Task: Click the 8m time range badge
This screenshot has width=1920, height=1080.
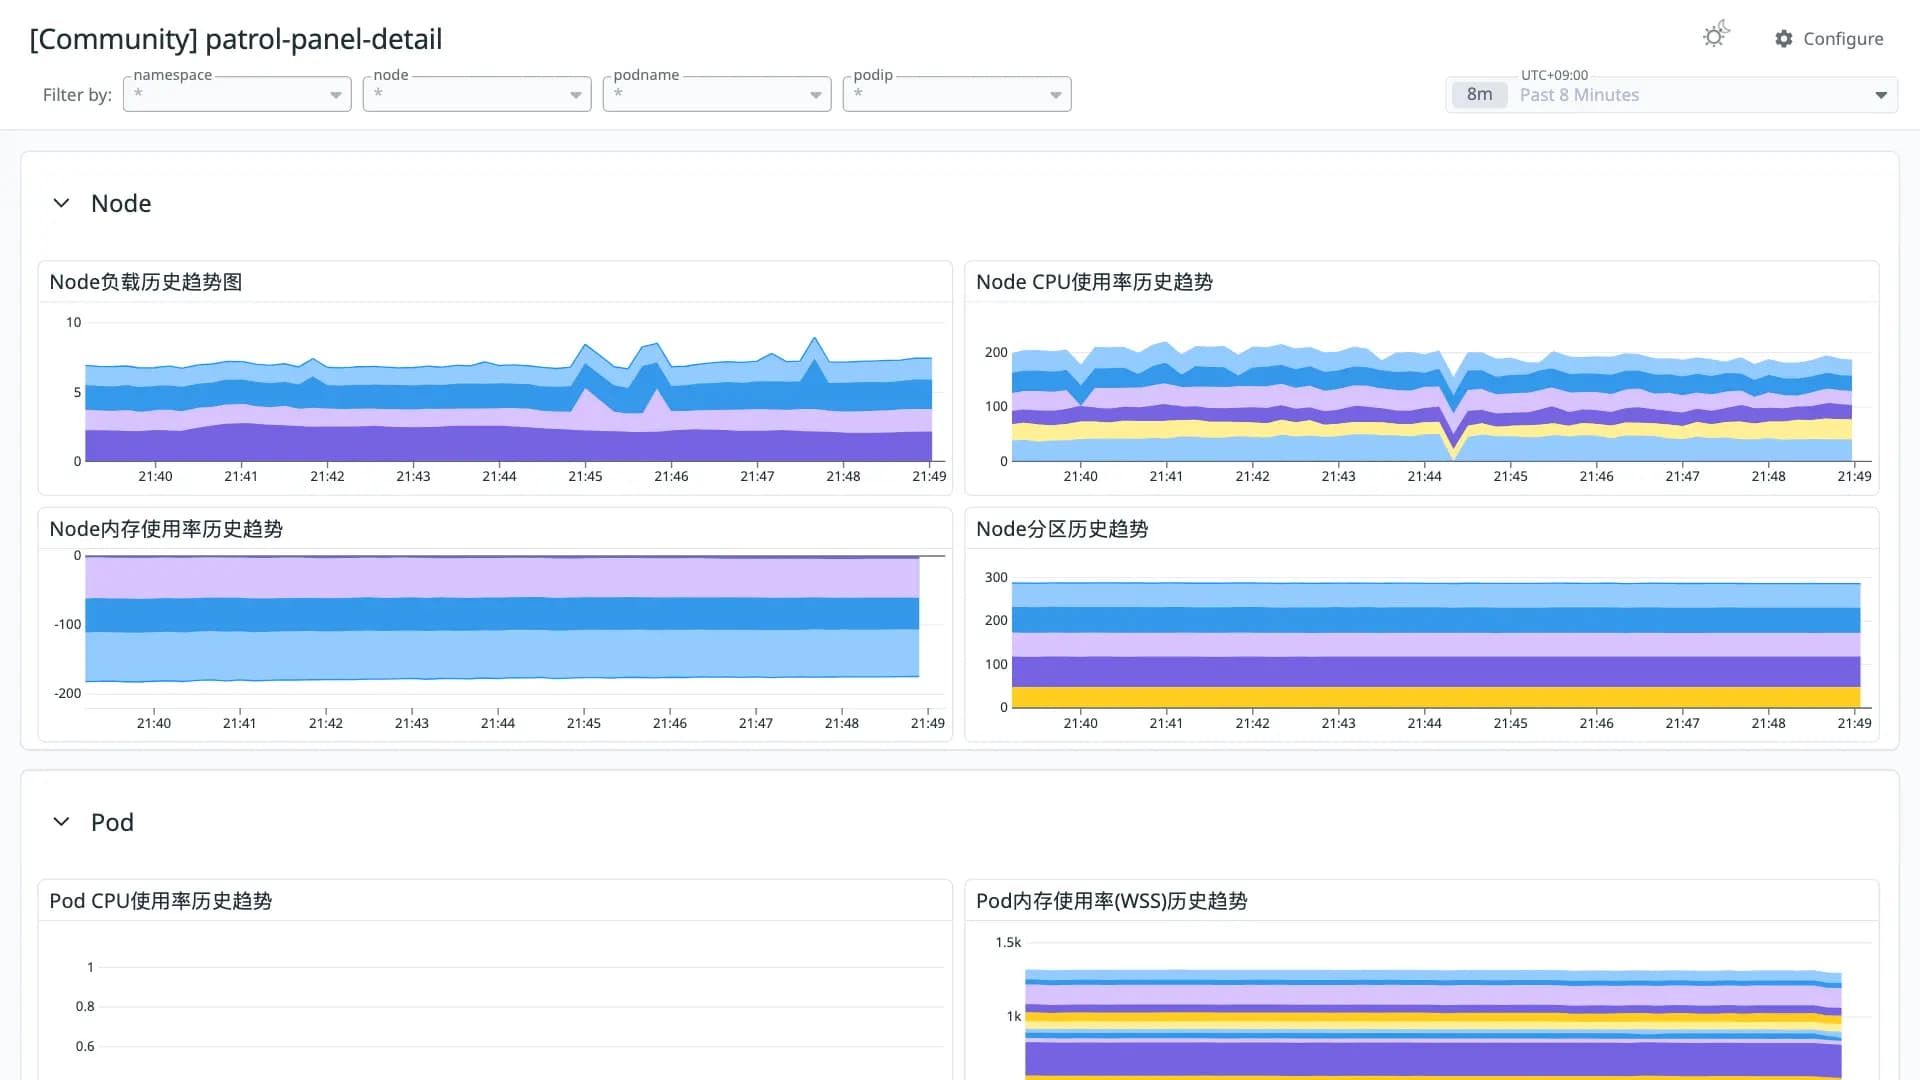Action: pyautogui.click(x=1479, y=95)
